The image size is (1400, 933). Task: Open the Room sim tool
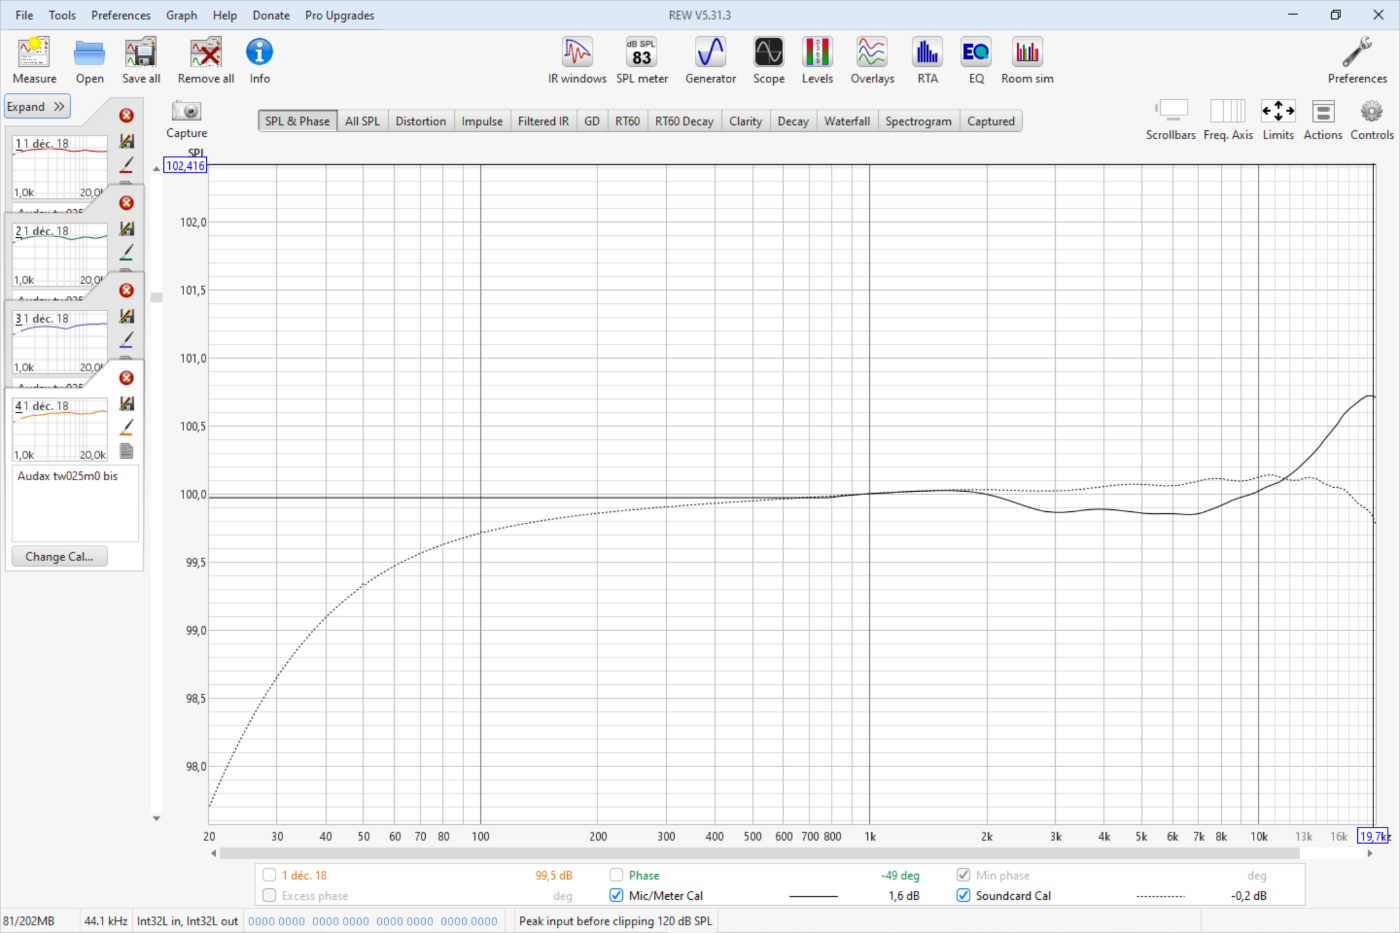click(1027, 60)
